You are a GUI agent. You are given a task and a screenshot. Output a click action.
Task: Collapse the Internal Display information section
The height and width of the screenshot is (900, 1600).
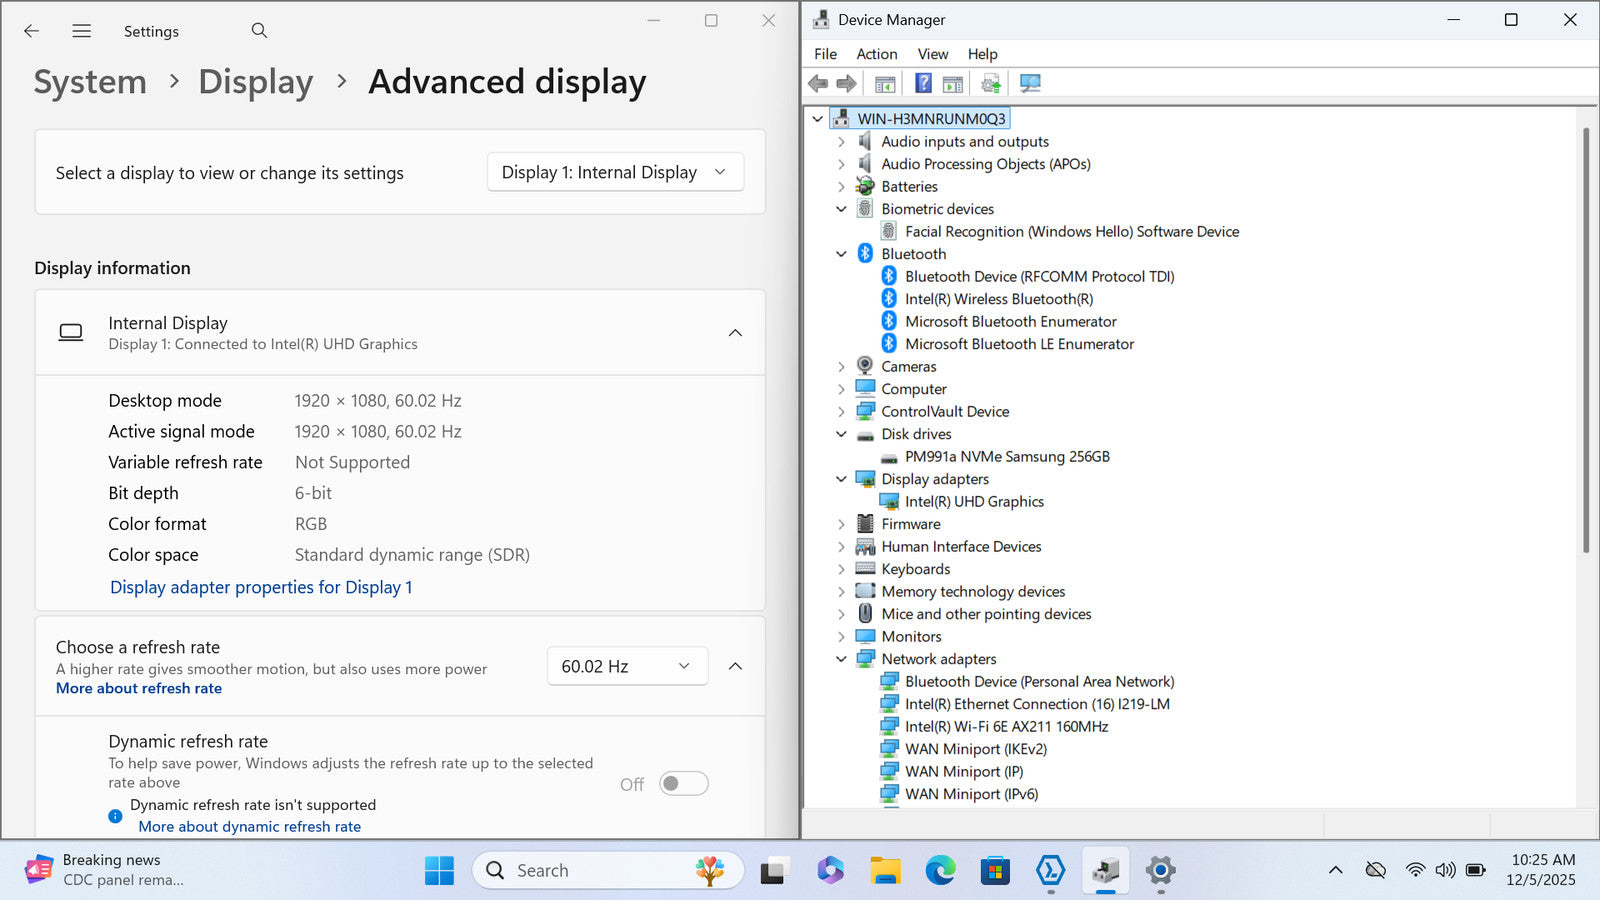pos(735,333)
